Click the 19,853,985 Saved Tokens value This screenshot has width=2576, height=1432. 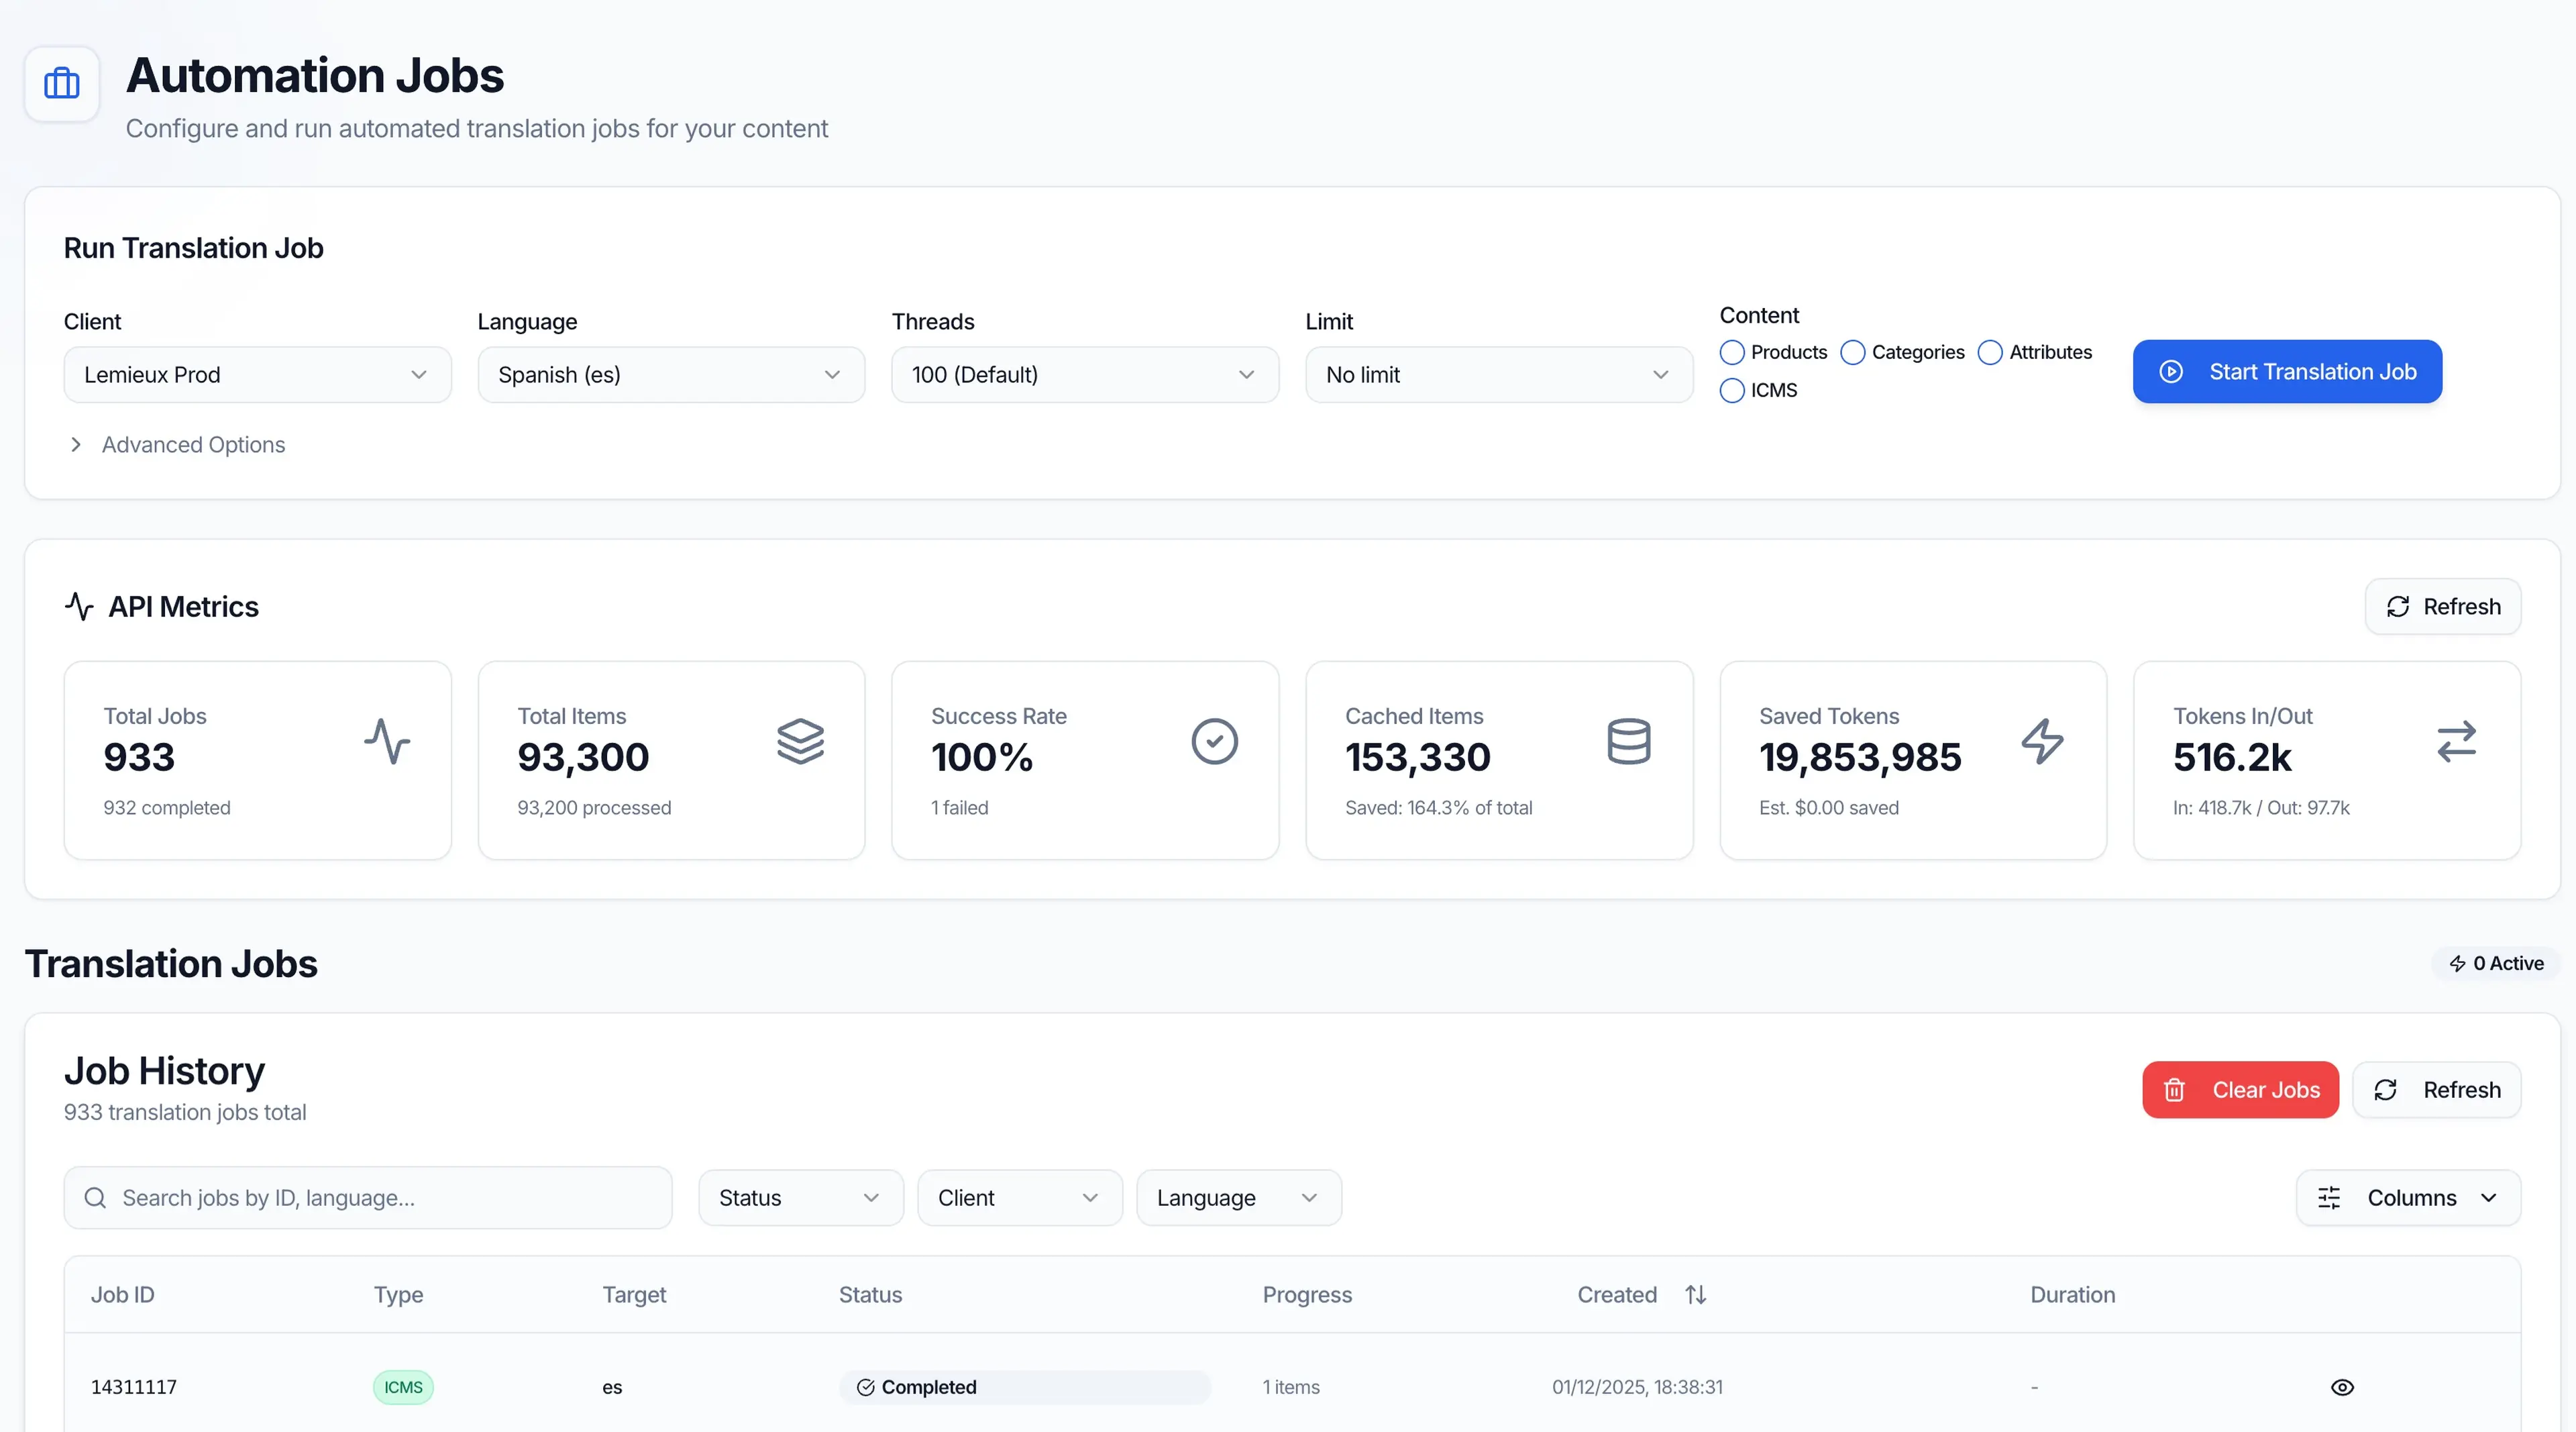tap(1860, 758)
